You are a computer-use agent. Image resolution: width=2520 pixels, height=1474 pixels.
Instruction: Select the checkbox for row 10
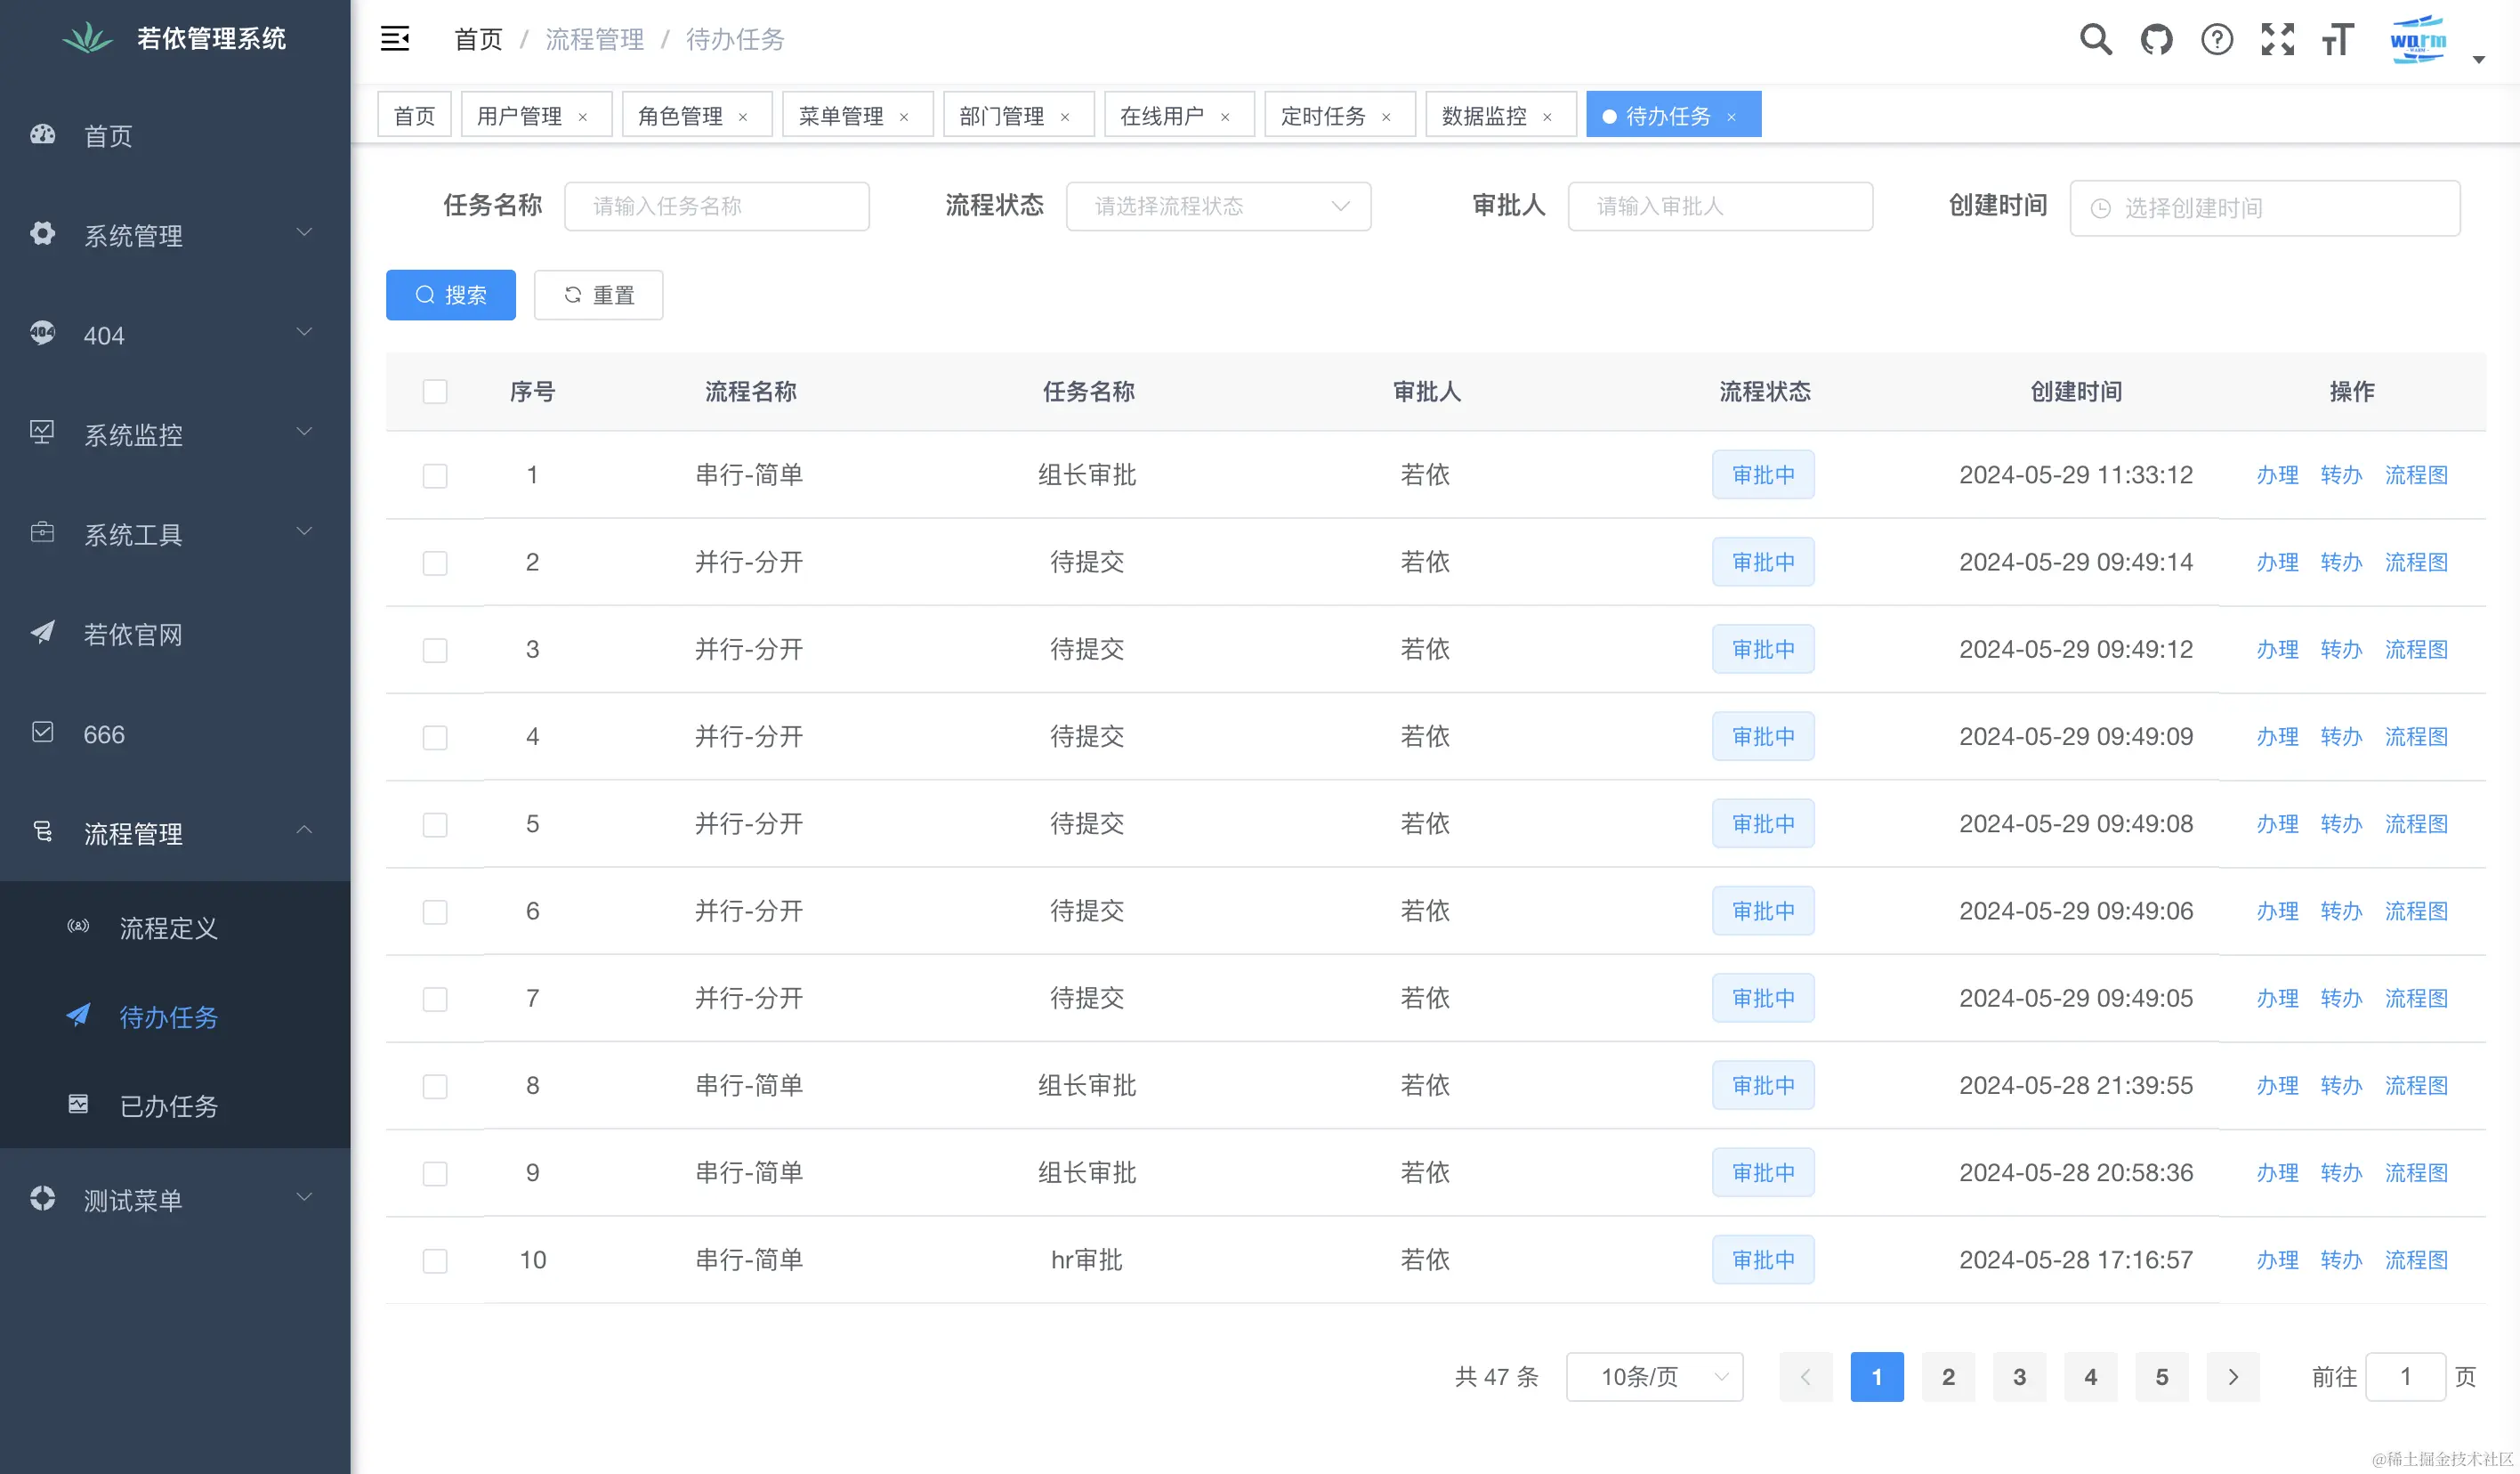[435, 1260]
